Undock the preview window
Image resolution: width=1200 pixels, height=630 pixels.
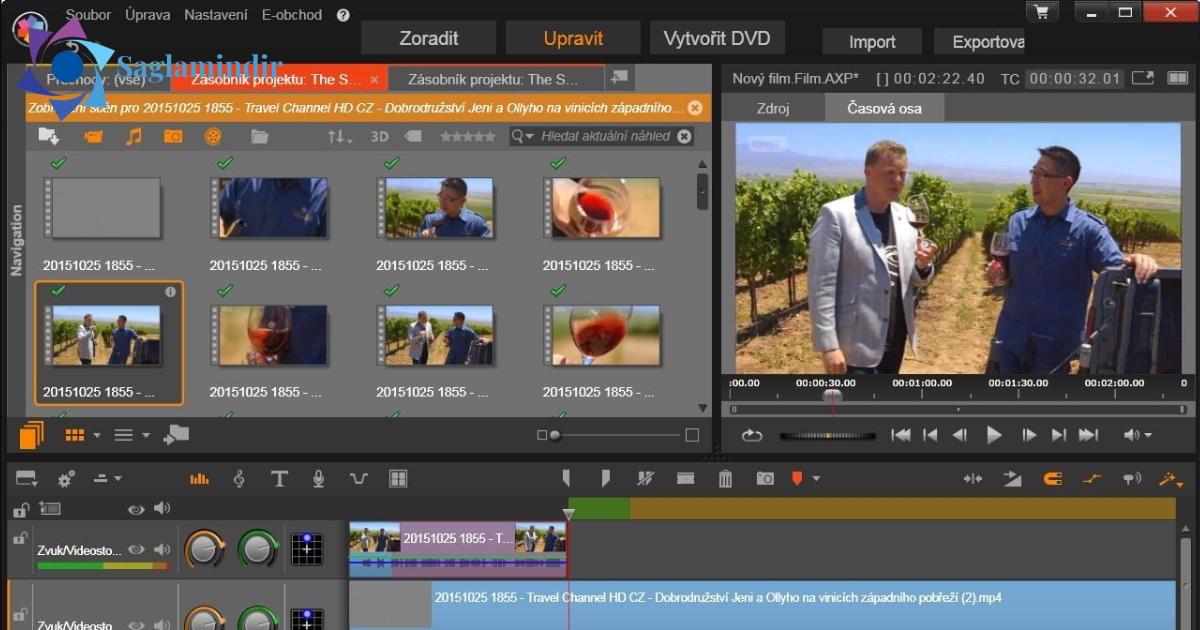1143,77
